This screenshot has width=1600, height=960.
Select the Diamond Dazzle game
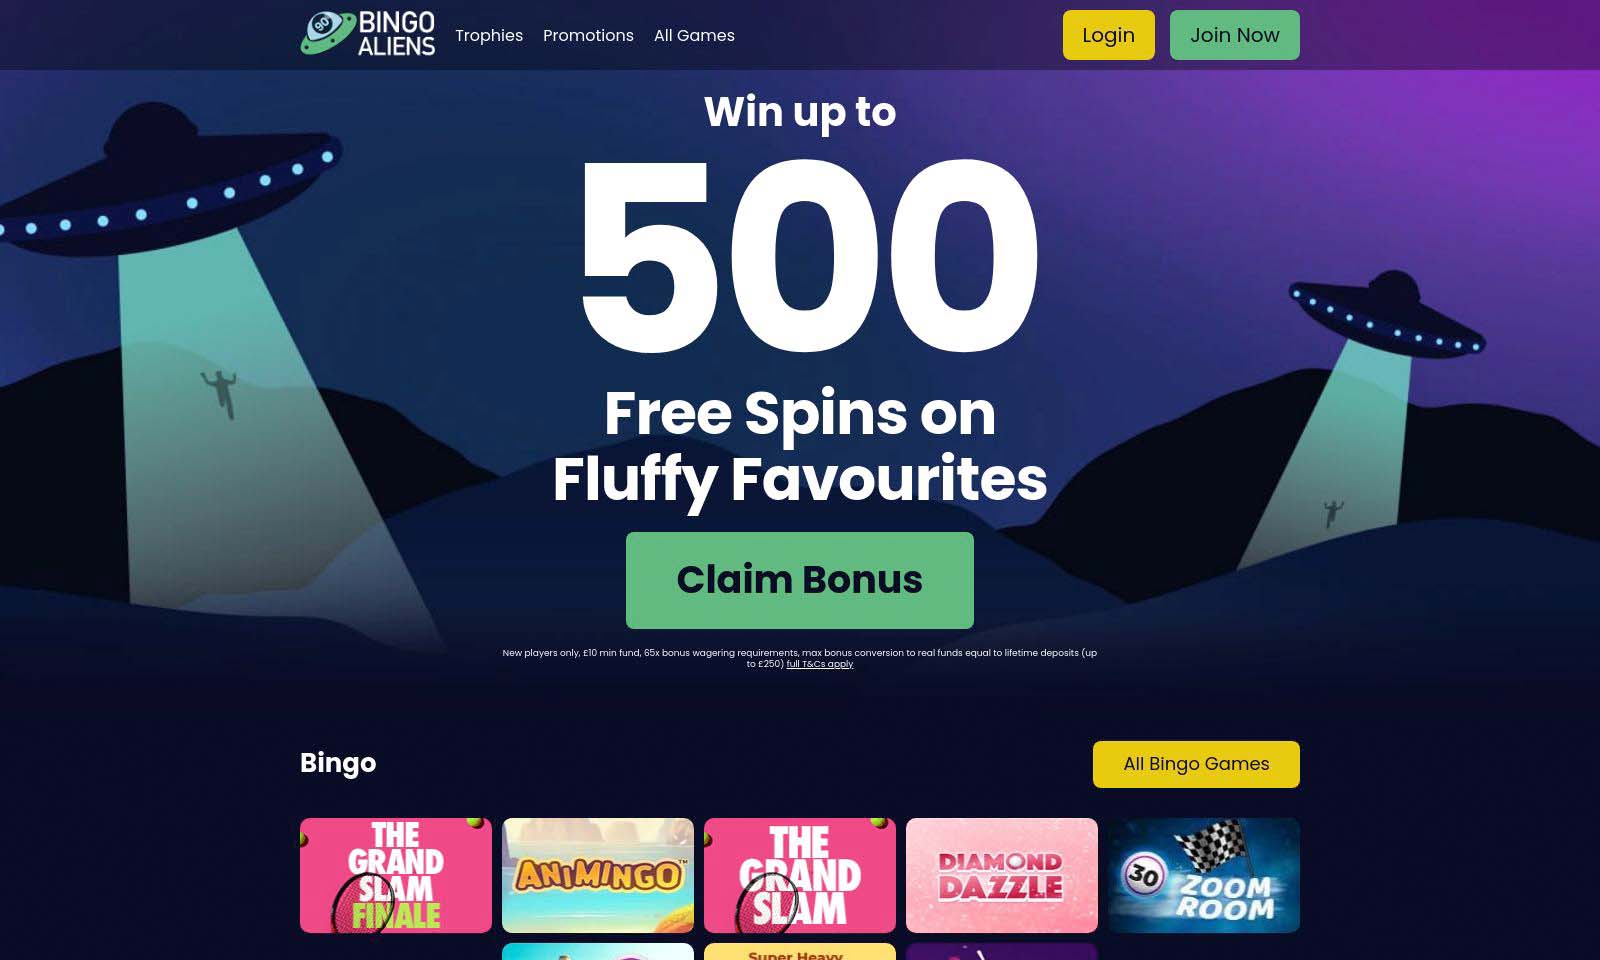tap(1002, 875)
